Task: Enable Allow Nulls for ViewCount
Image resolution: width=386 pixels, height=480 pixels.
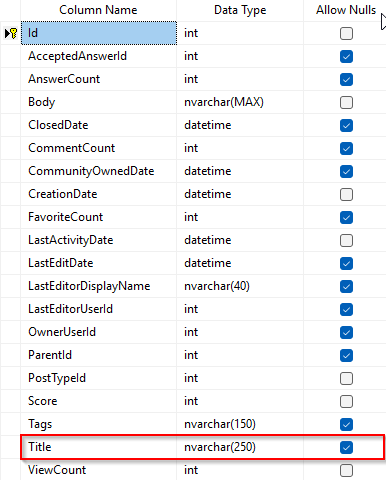Action: [x=346, y=470]
